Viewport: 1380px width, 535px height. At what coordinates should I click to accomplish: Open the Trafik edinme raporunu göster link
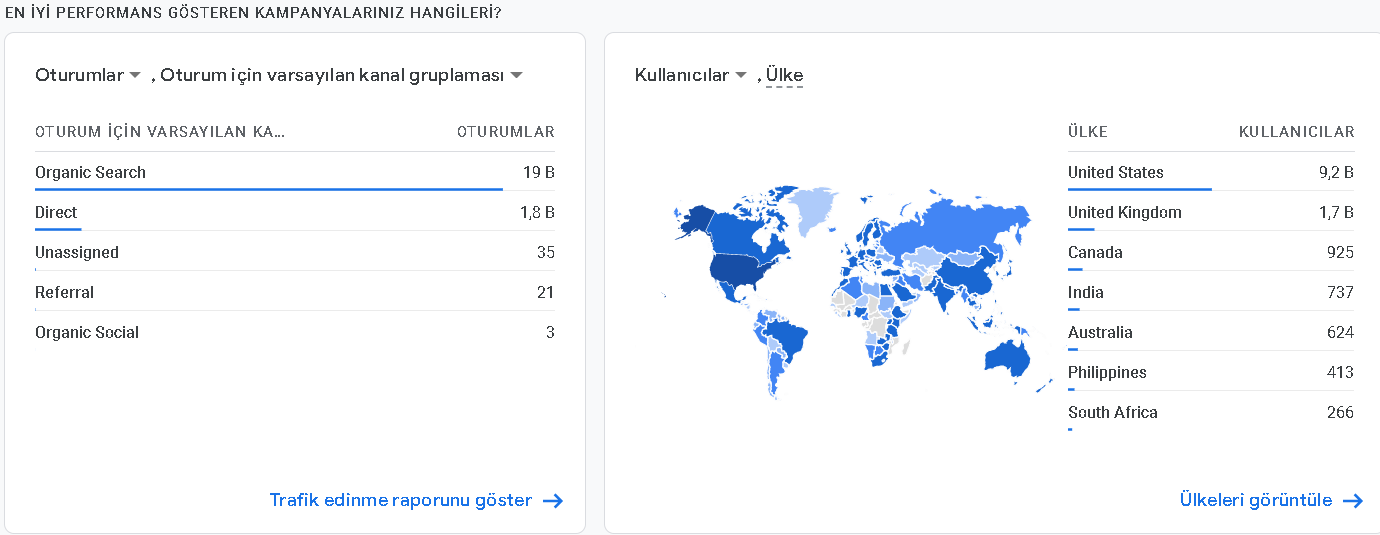click(400, 500)
